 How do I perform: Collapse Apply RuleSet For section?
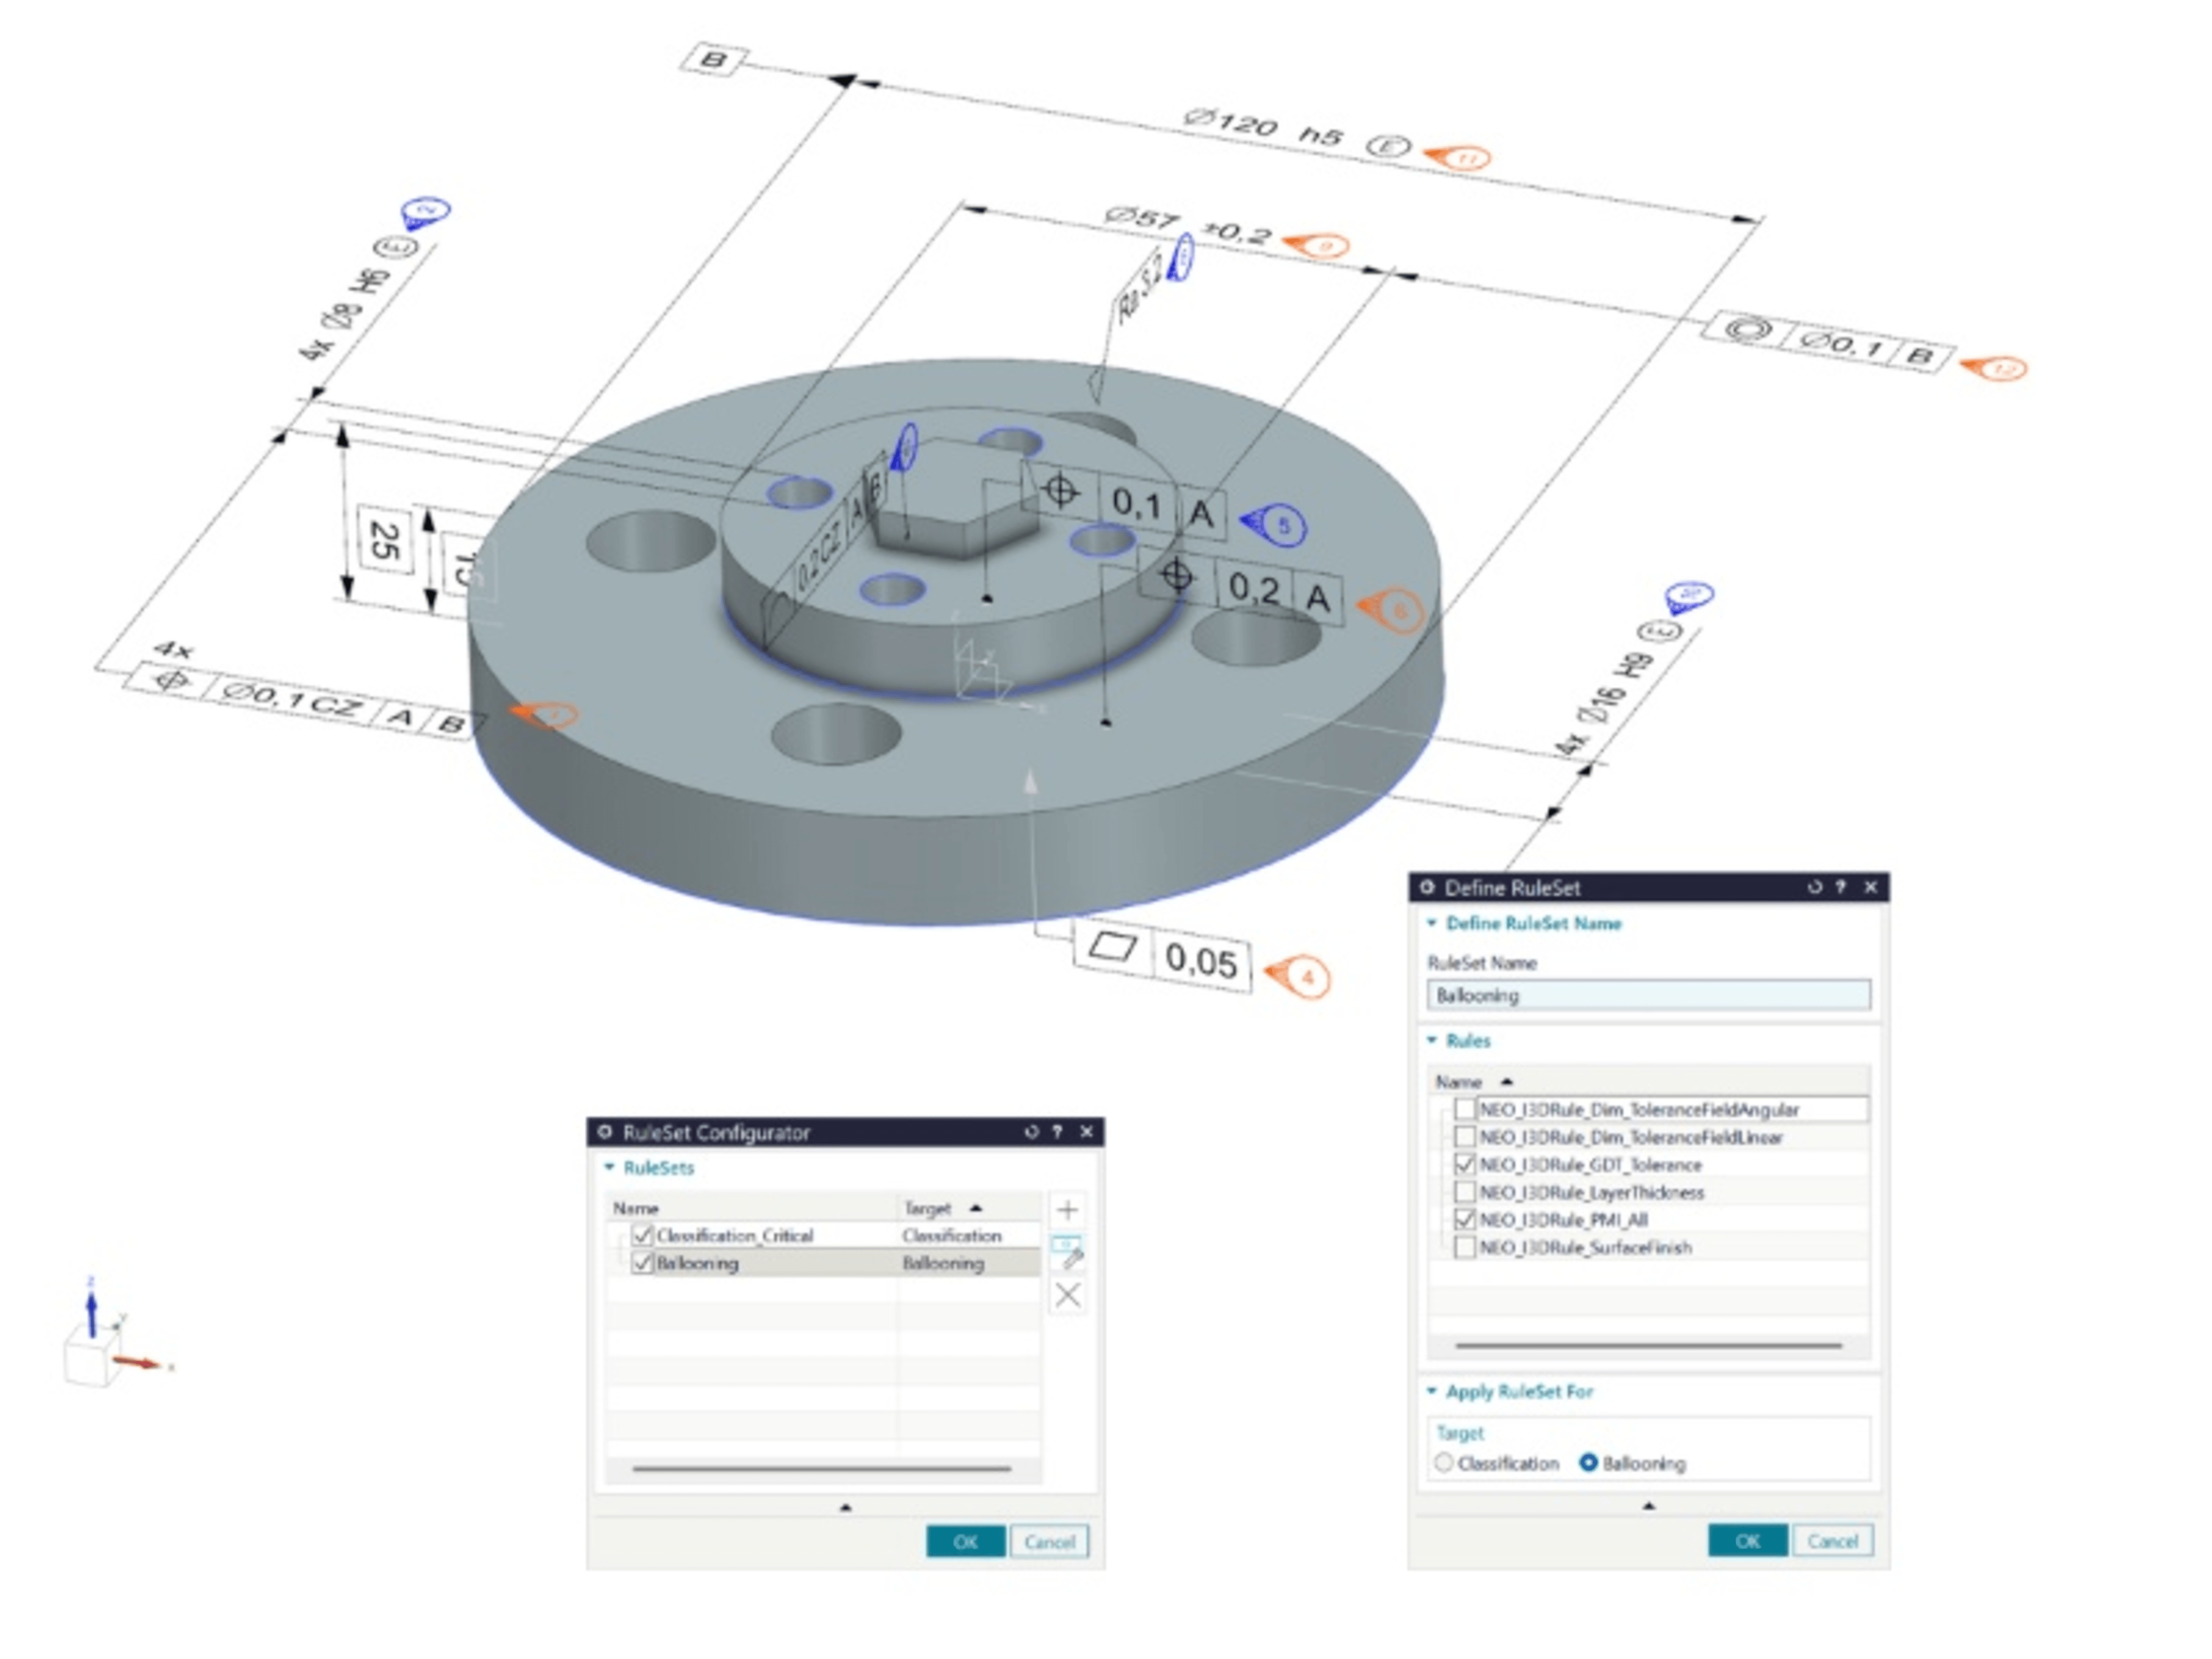tap(1432, 1392)
